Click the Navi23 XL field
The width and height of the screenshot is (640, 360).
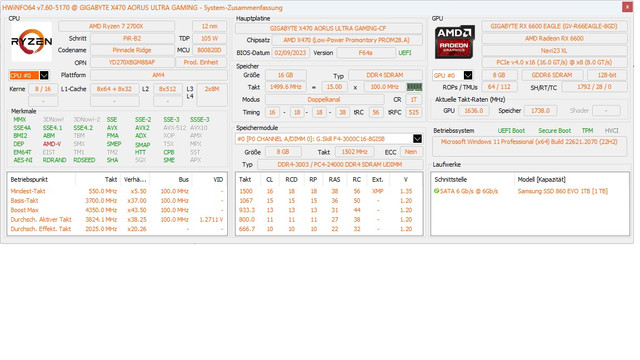(x=554, y=51)
